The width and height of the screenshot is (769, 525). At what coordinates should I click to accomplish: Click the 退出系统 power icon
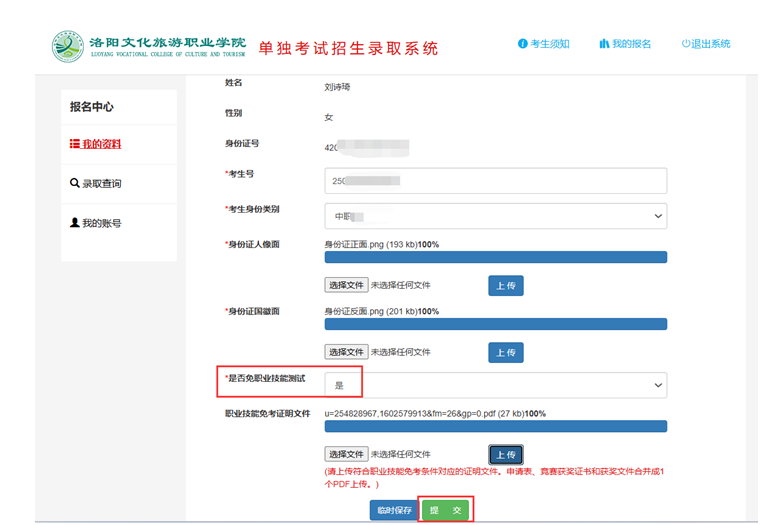point(686,44)
